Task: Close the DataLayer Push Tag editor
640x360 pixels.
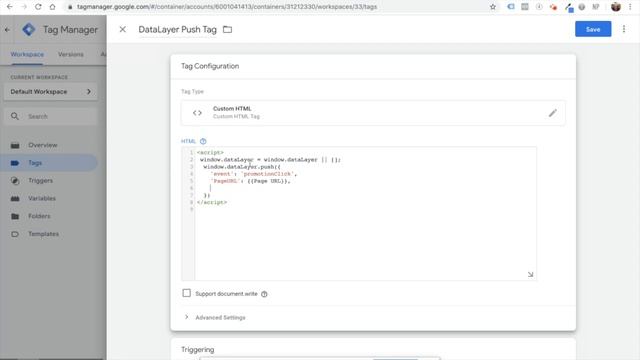Action: 122,29
